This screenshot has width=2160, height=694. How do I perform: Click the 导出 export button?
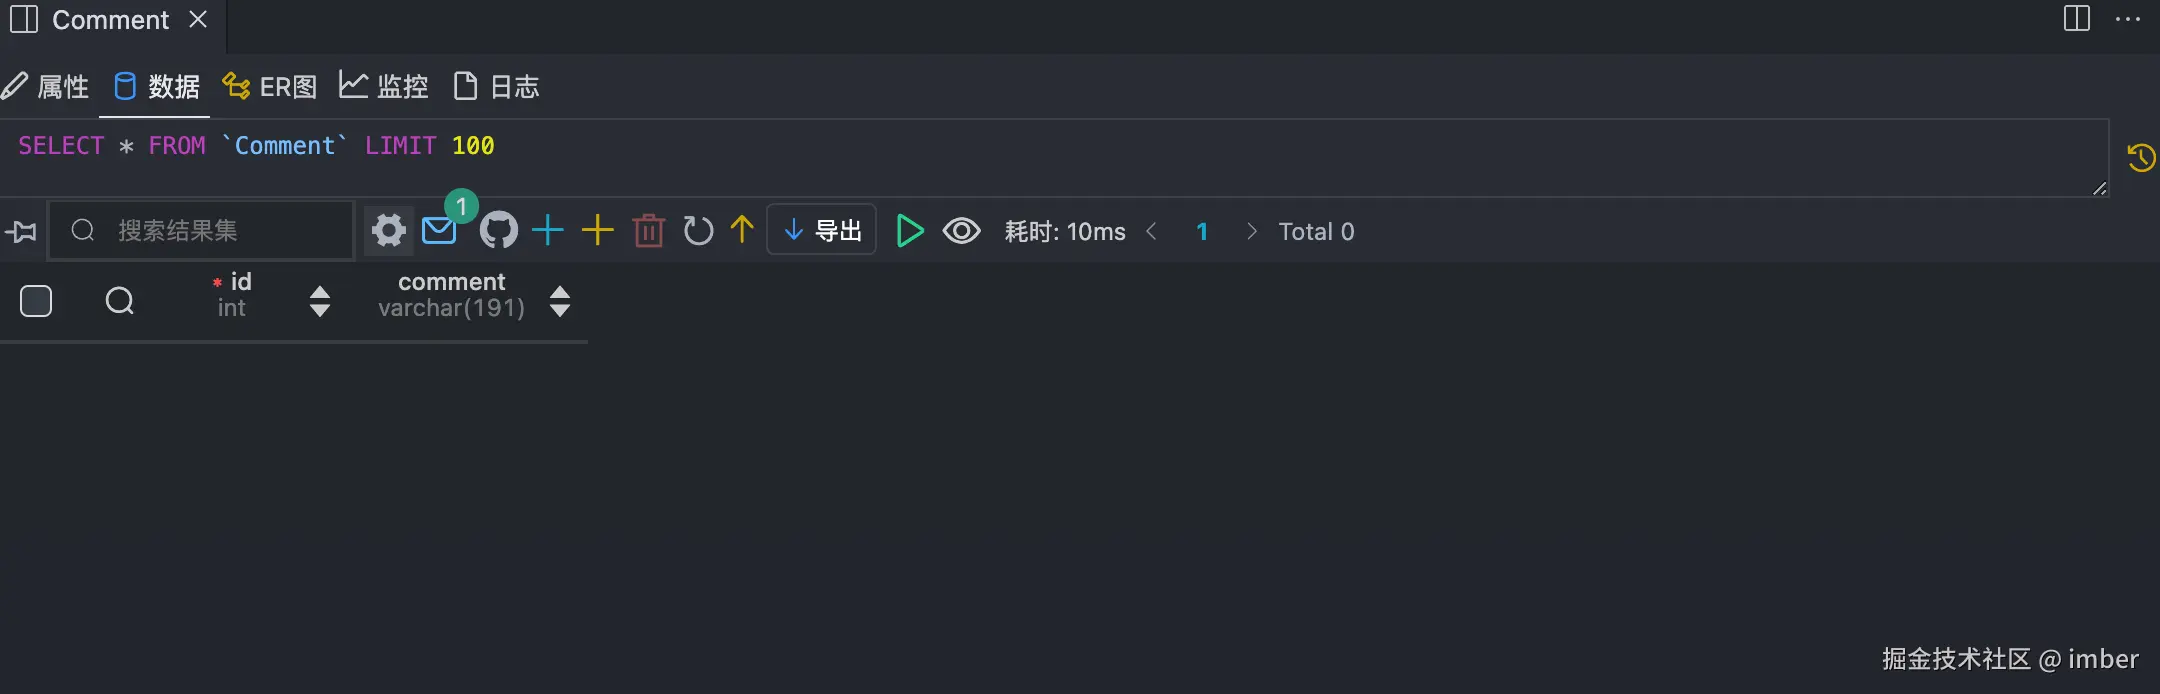click(822, 231)
